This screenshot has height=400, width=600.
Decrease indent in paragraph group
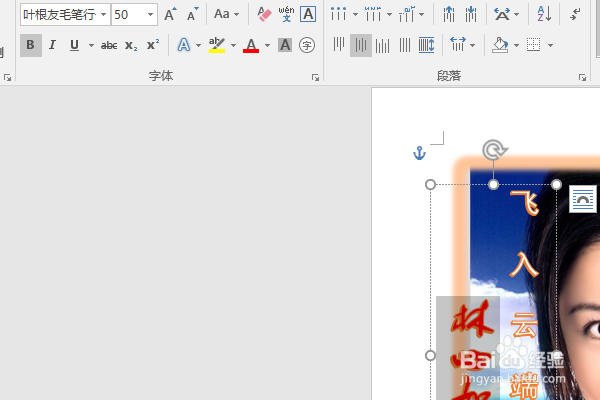coord(449,14)
